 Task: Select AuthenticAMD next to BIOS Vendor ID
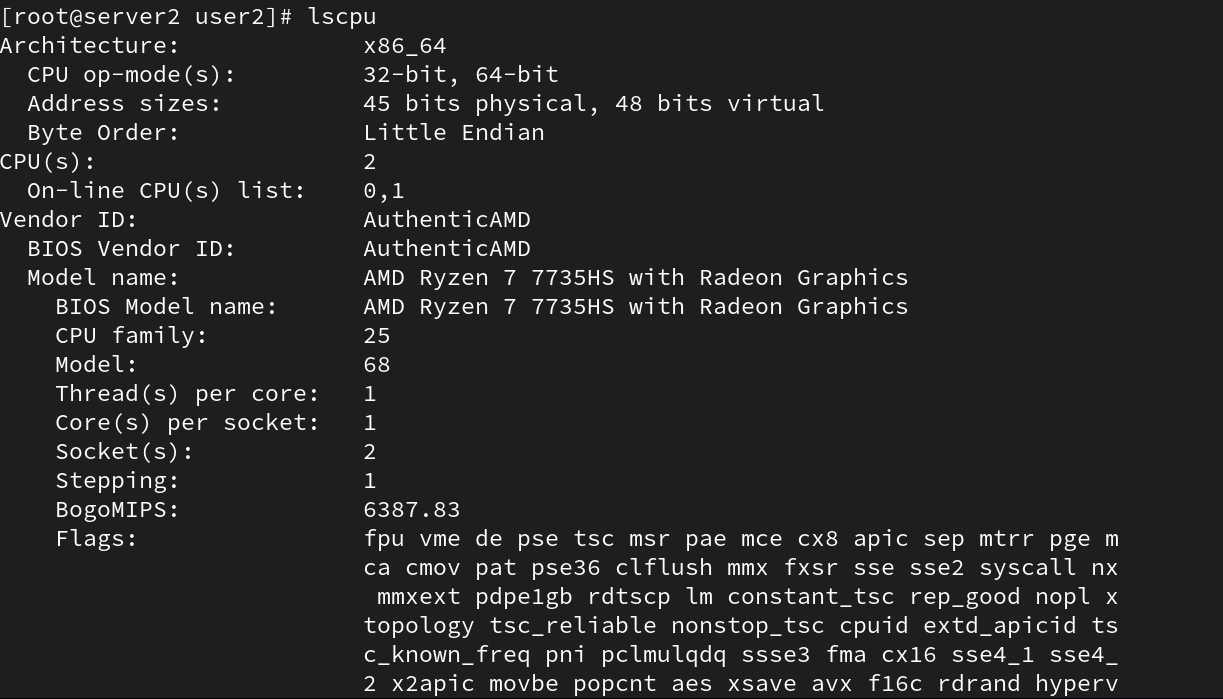447,249
